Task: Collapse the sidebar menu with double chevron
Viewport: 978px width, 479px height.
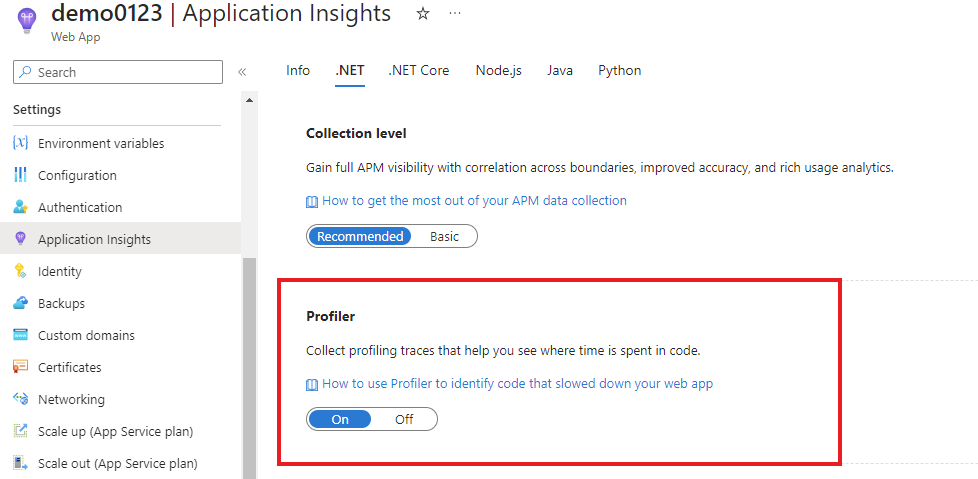Action: [x=242, y=72]
